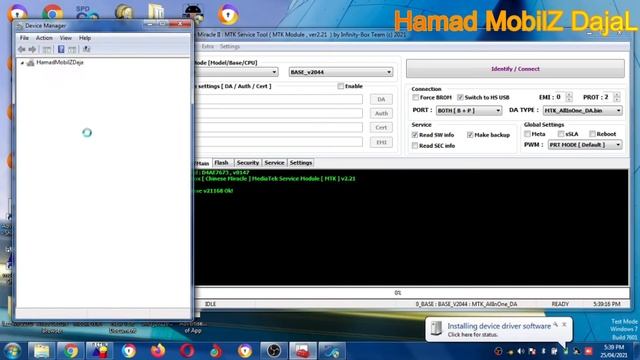640x360 pixels.
Task: Toggle the Make backup checkbox
Action: coord(470,135)
